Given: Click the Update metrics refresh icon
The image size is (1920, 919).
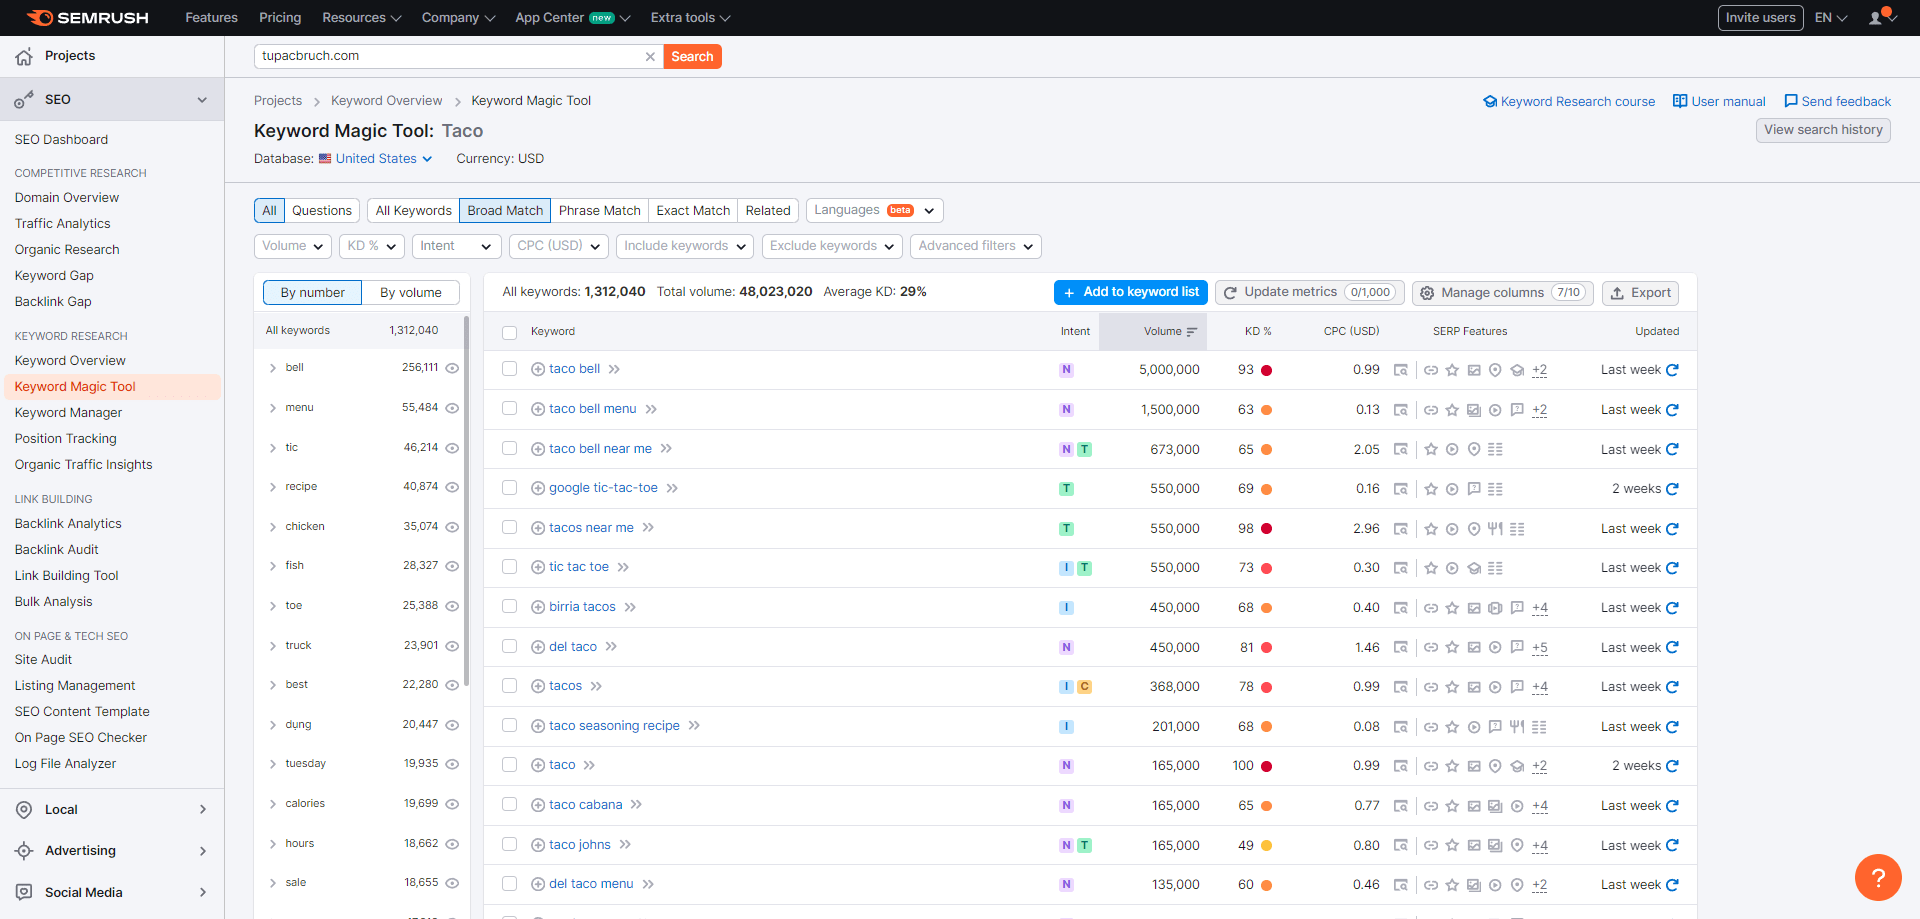Looking at the screenshot, I should [x=1232, y=292].
